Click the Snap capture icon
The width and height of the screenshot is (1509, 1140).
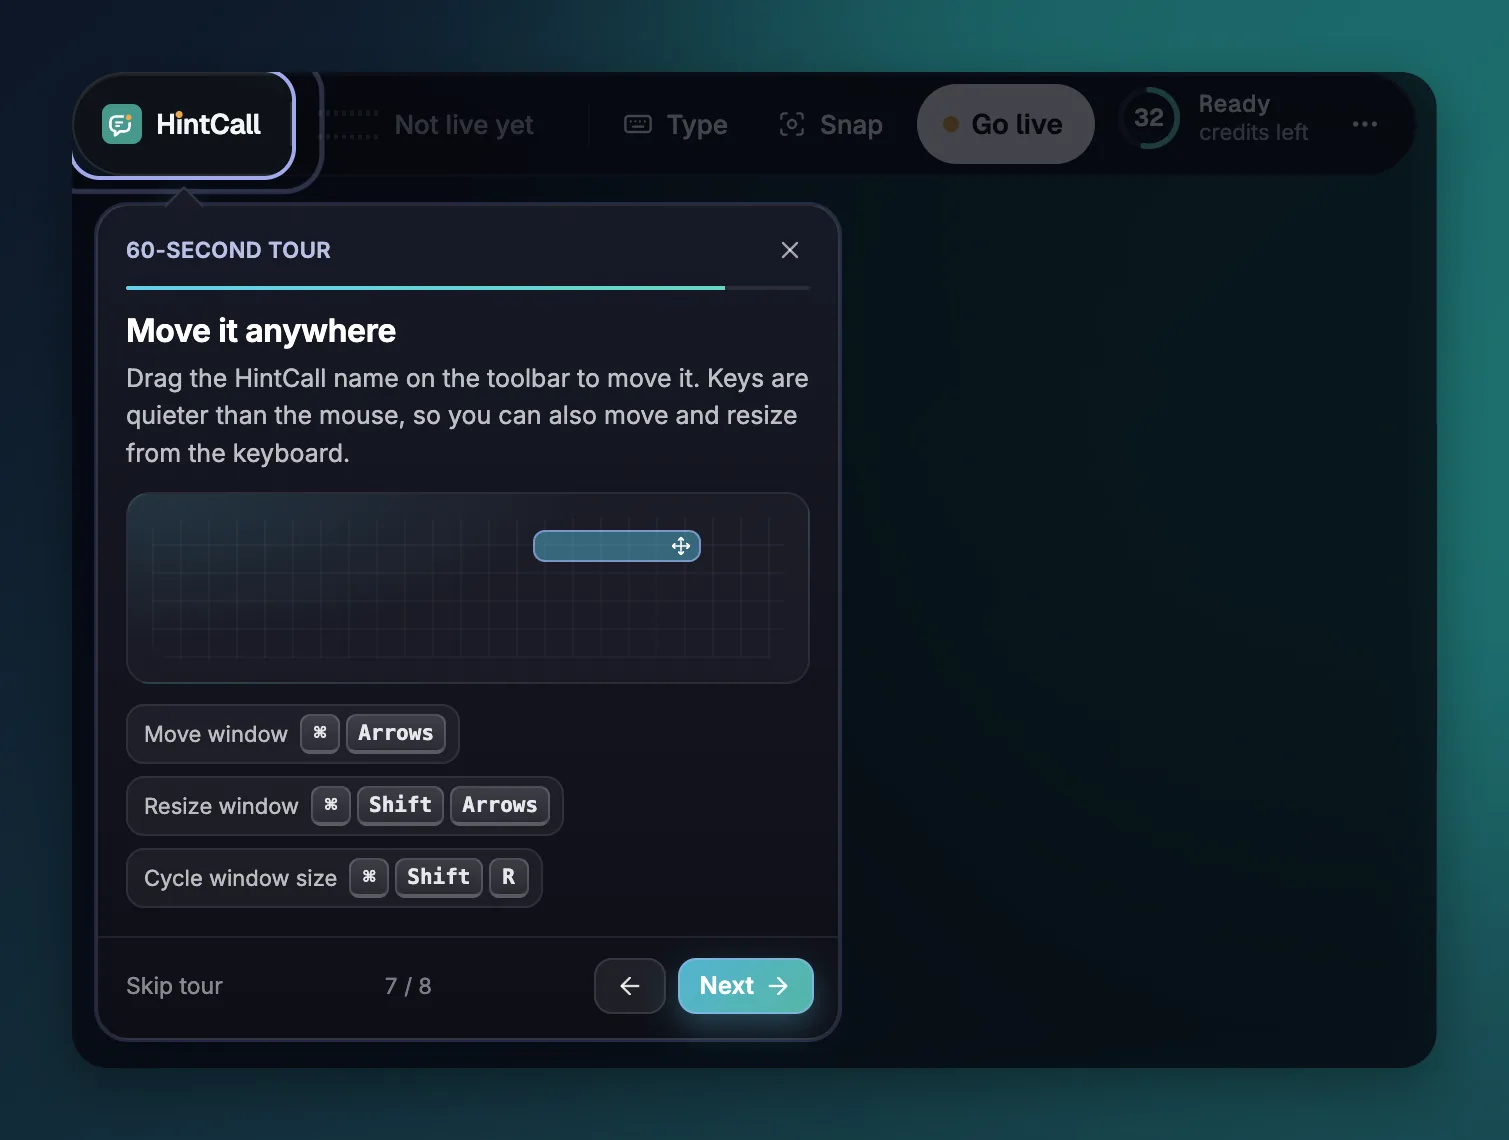pyautogui.click(x=792, y=124)
